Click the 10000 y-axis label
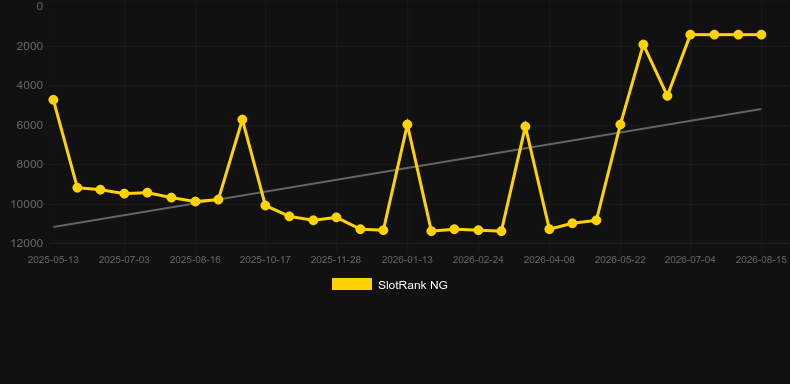The image size is (790, 384). click(27, 204)
